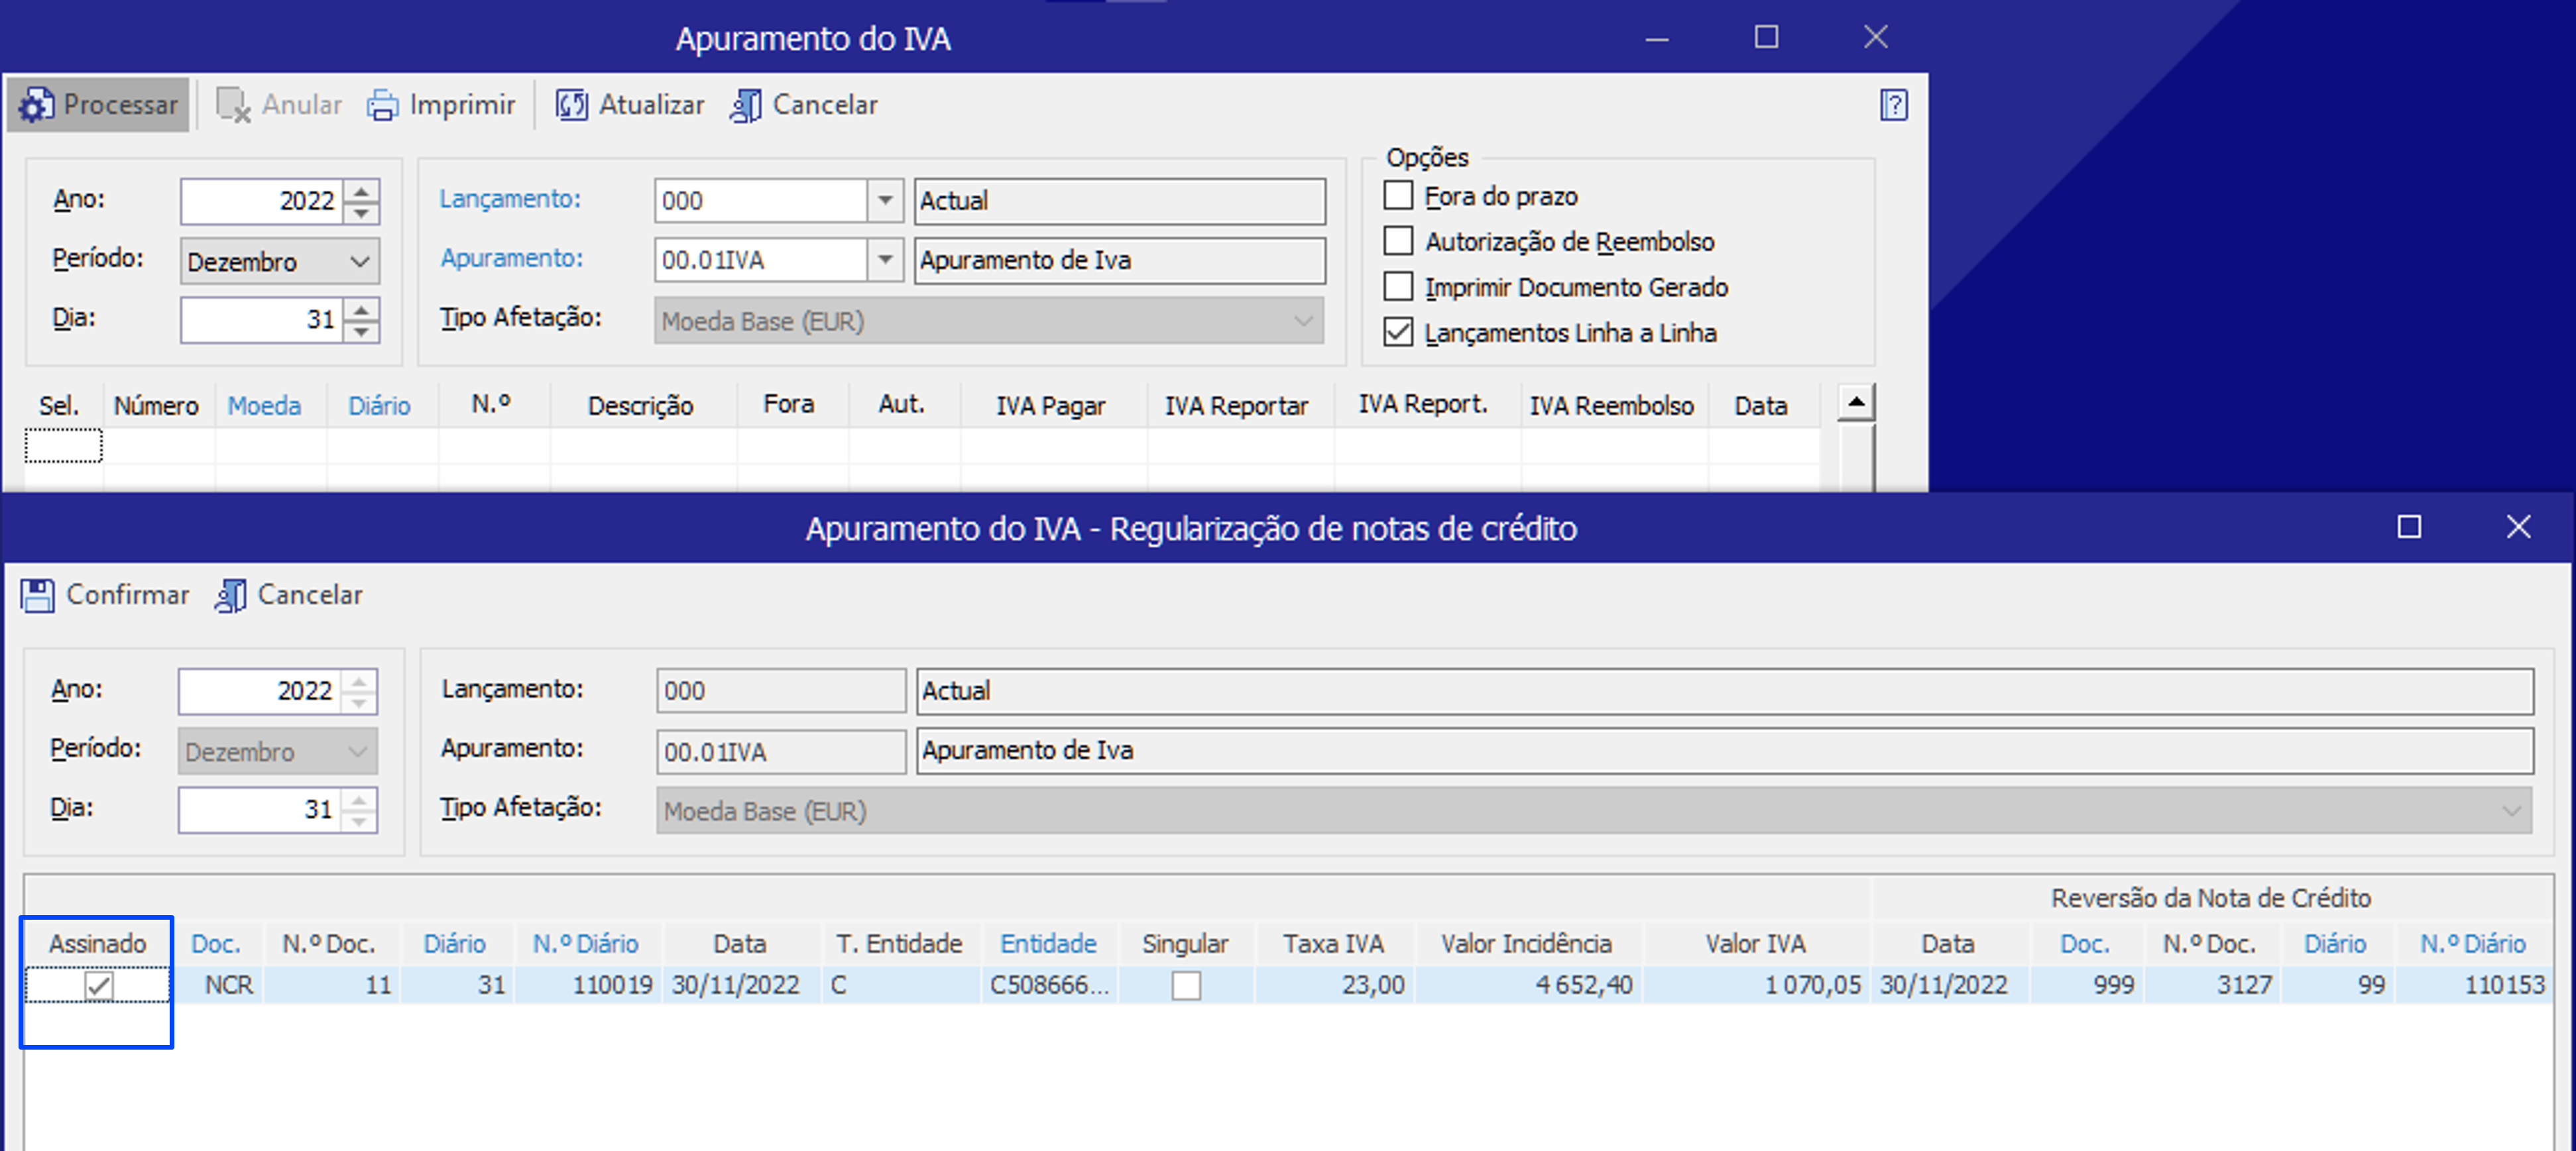Screen dimensions: 2576x1151
Task: Click the Entidade column header
Action: coord(1048,944)
